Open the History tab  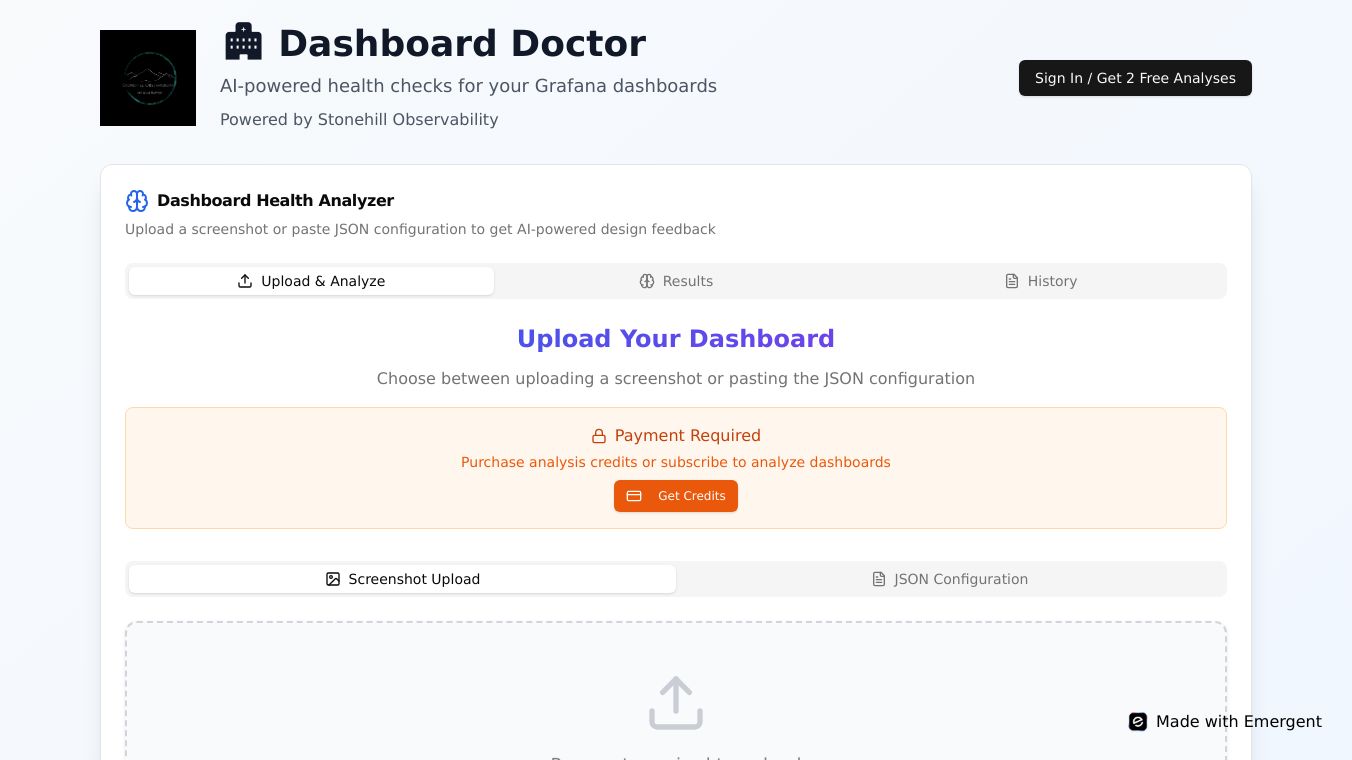point(1041,281)
